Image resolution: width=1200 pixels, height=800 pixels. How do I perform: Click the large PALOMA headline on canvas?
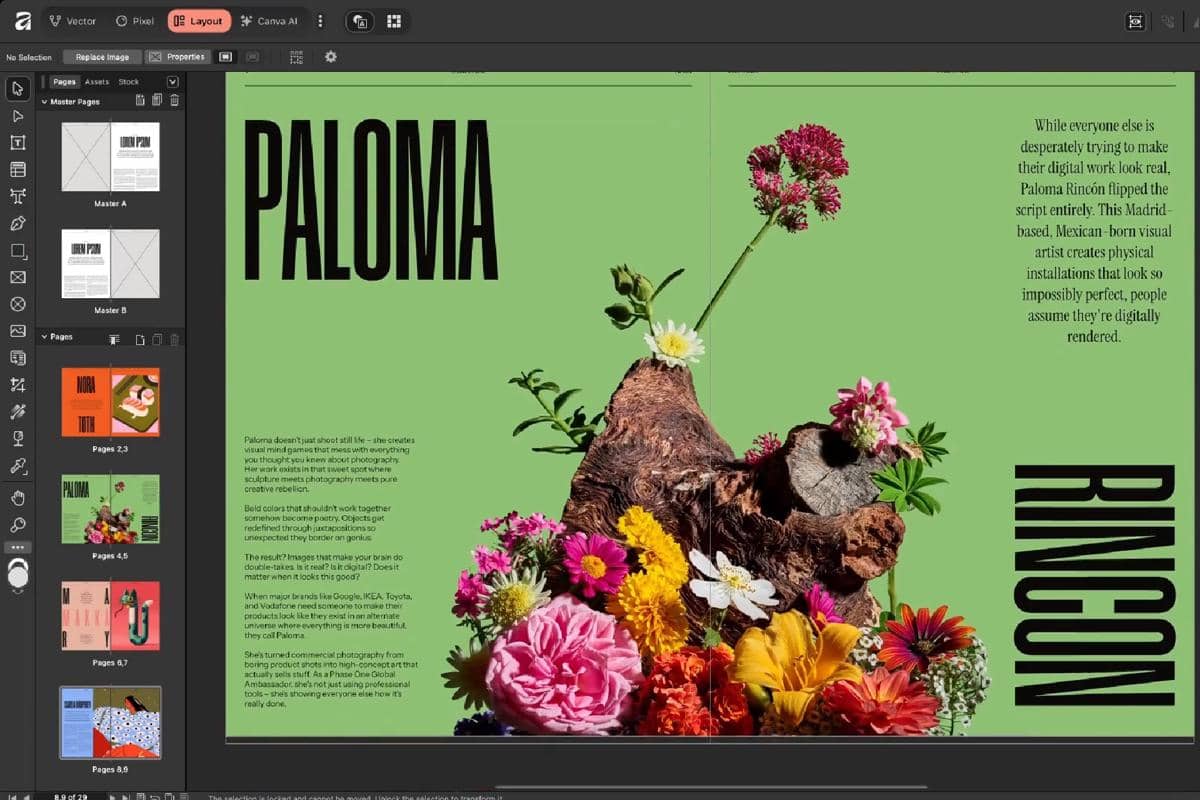[370, 199]
